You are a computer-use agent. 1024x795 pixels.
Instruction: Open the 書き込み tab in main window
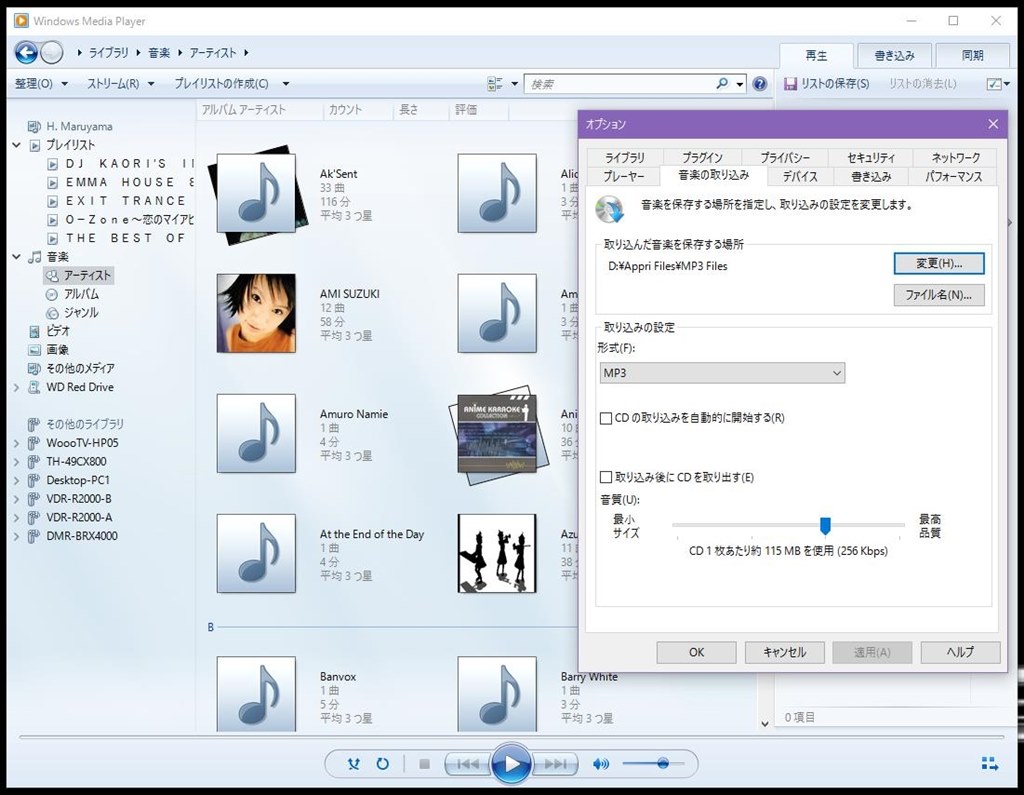point(894,56)
